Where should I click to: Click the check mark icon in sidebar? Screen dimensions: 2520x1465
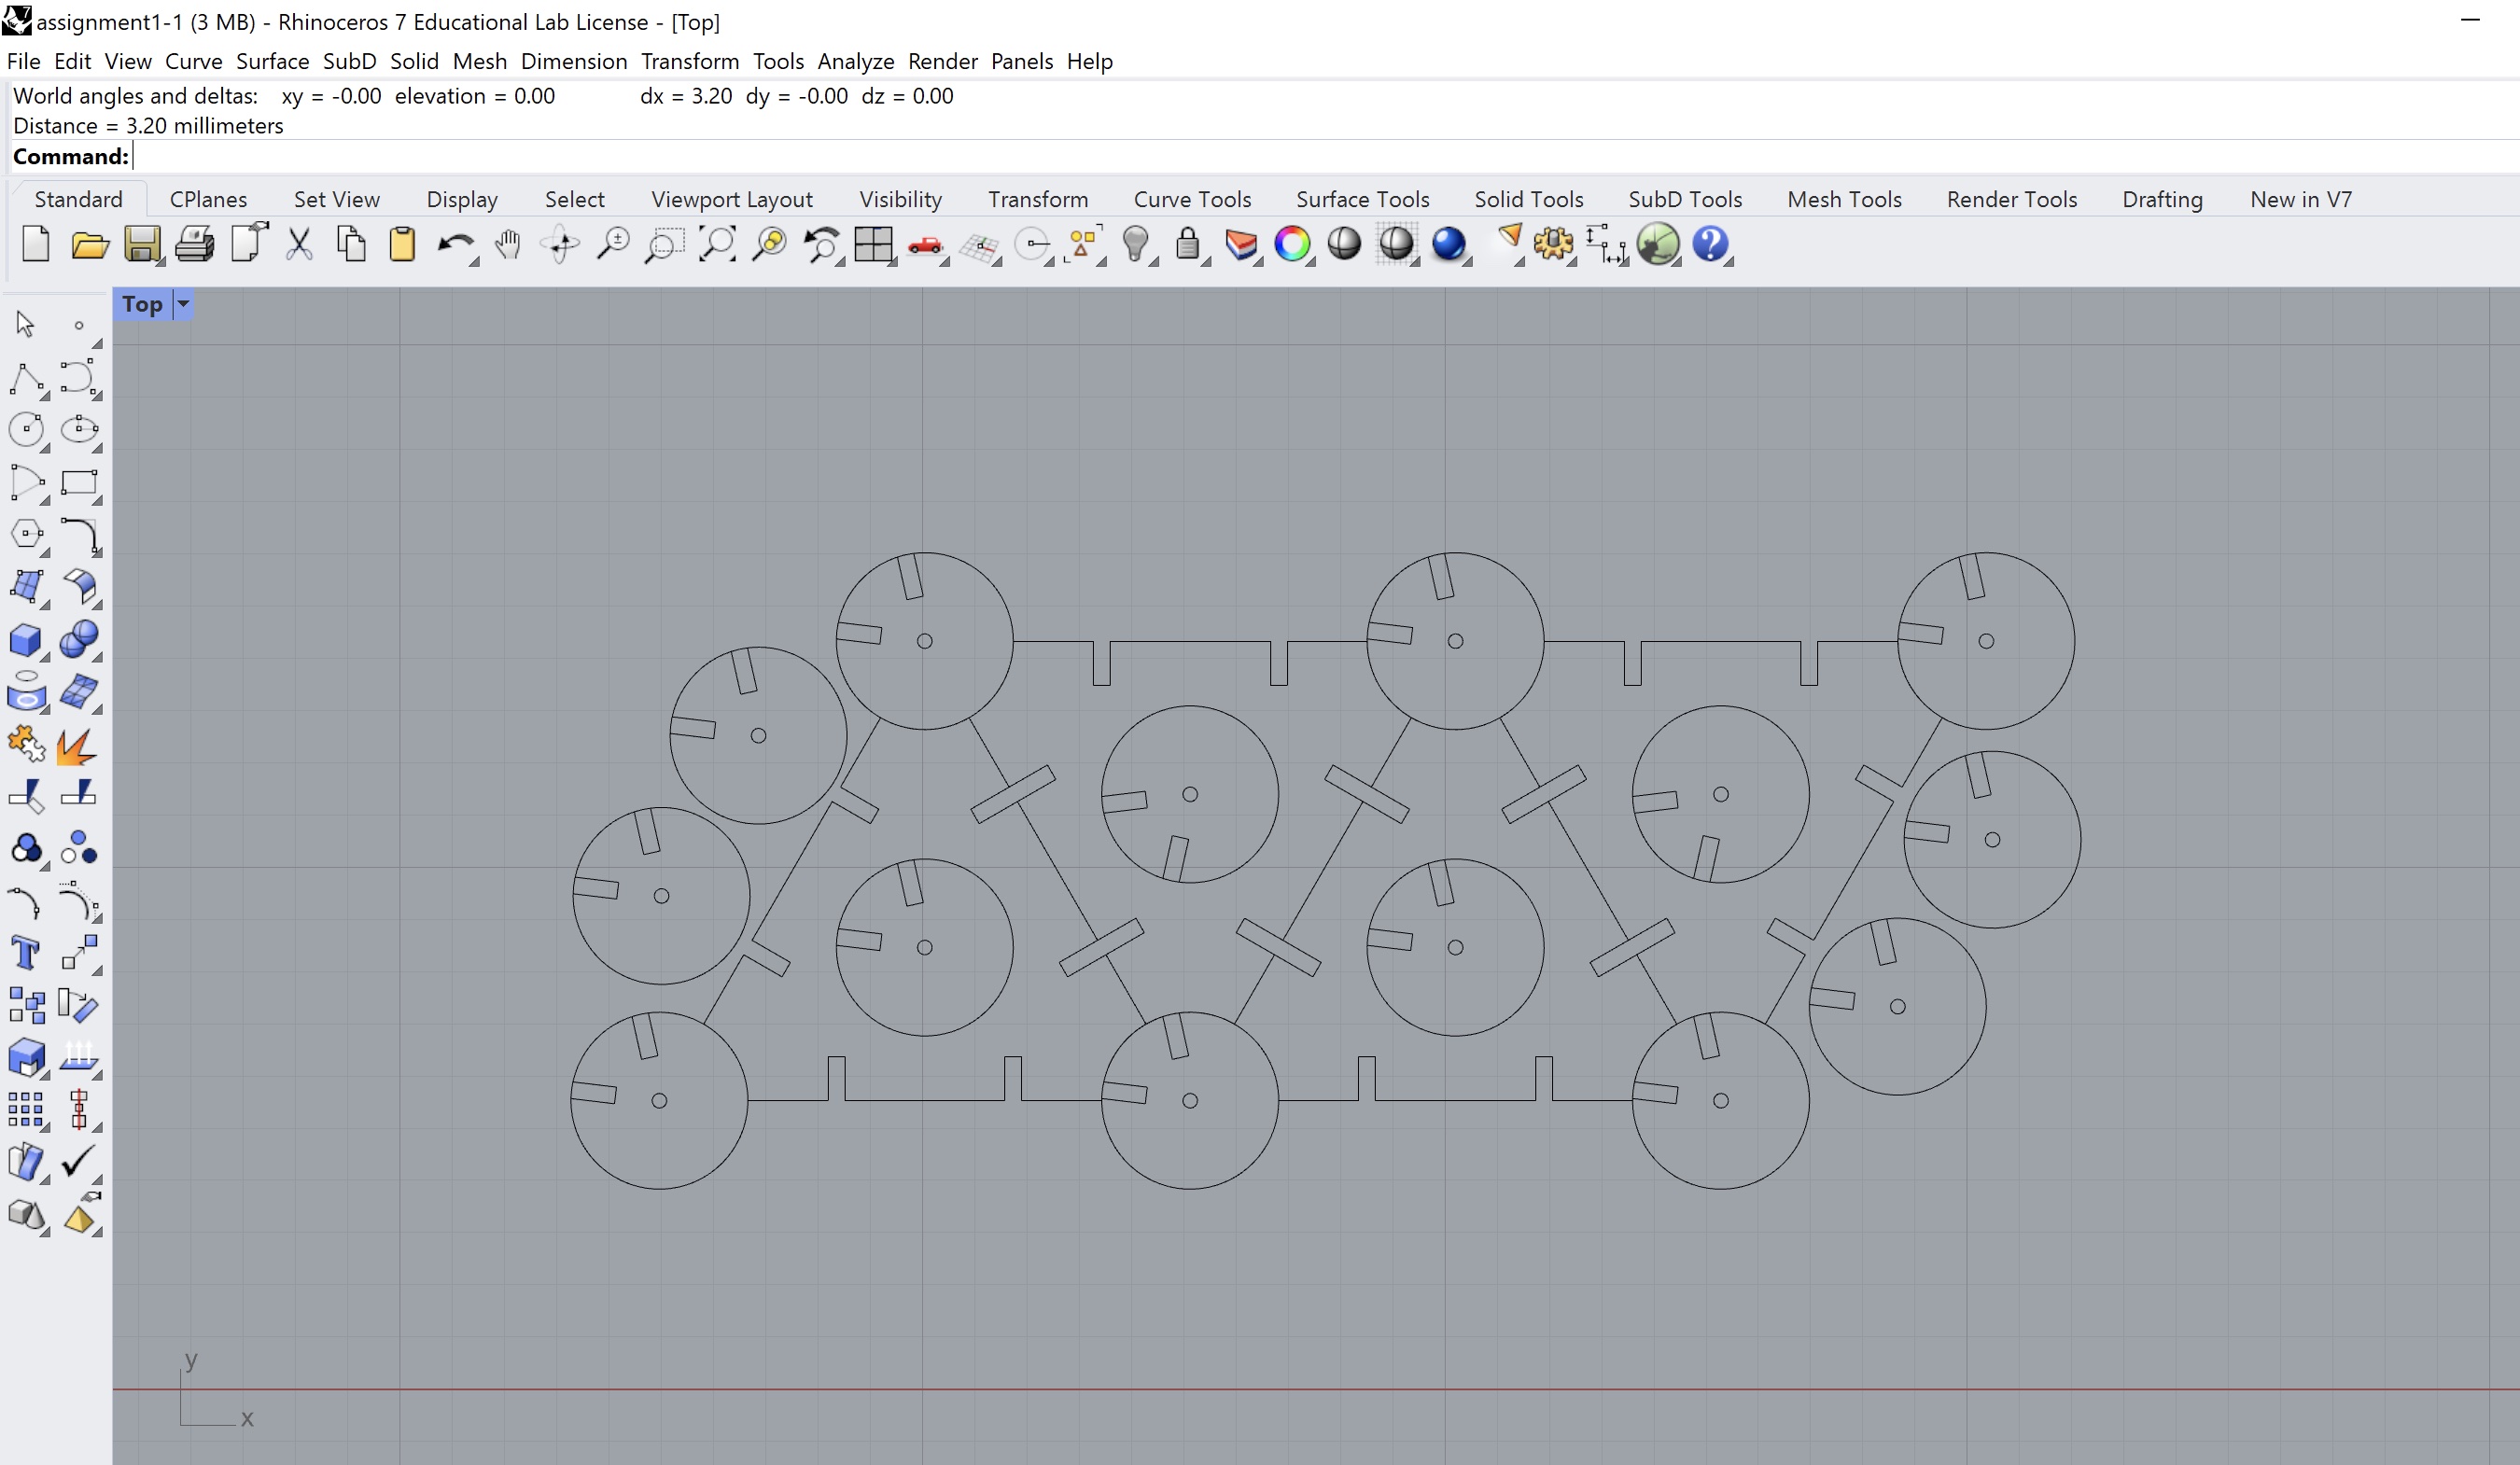pyautogui.click(x=78, y=1161)
